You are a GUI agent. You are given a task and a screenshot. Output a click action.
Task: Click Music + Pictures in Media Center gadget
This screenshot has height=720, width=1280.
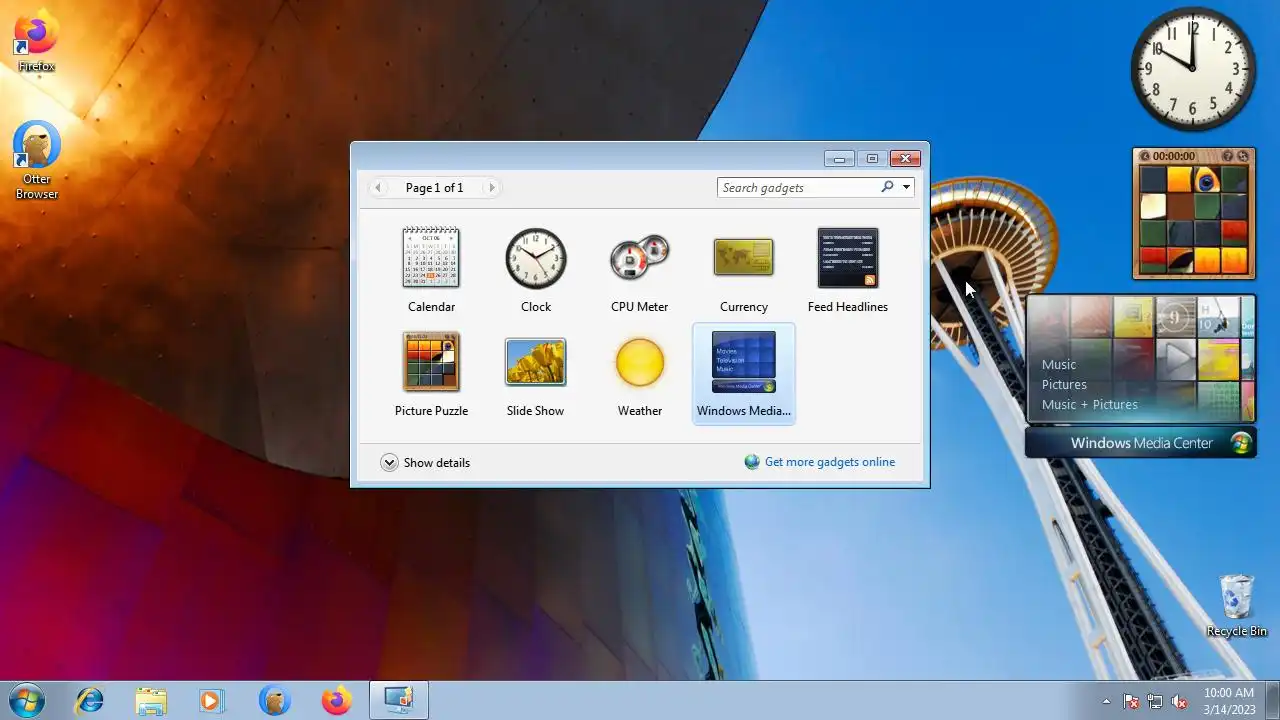(x=1090, y=404)
